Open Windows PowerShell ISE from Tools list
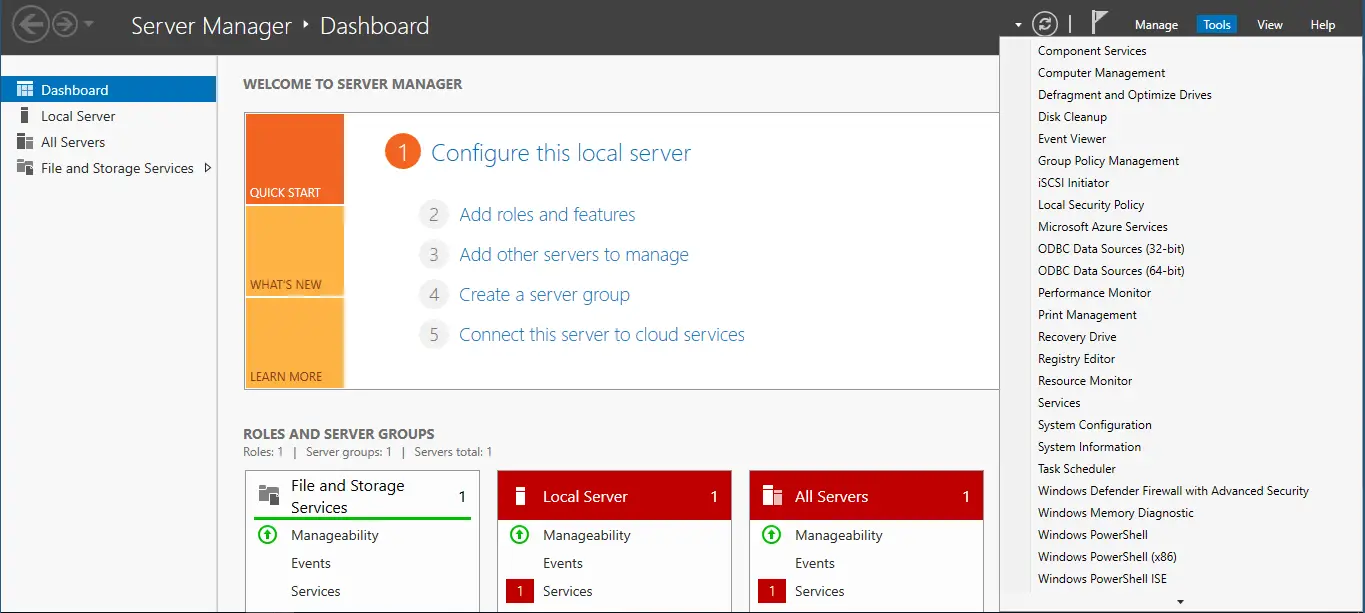This screenshot has width=1365, height=613. click(1101, 579)
